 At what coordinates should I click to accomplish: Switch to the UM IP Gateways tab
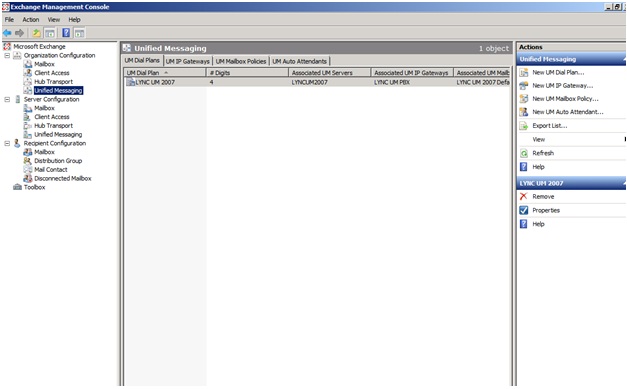point(188,61)
